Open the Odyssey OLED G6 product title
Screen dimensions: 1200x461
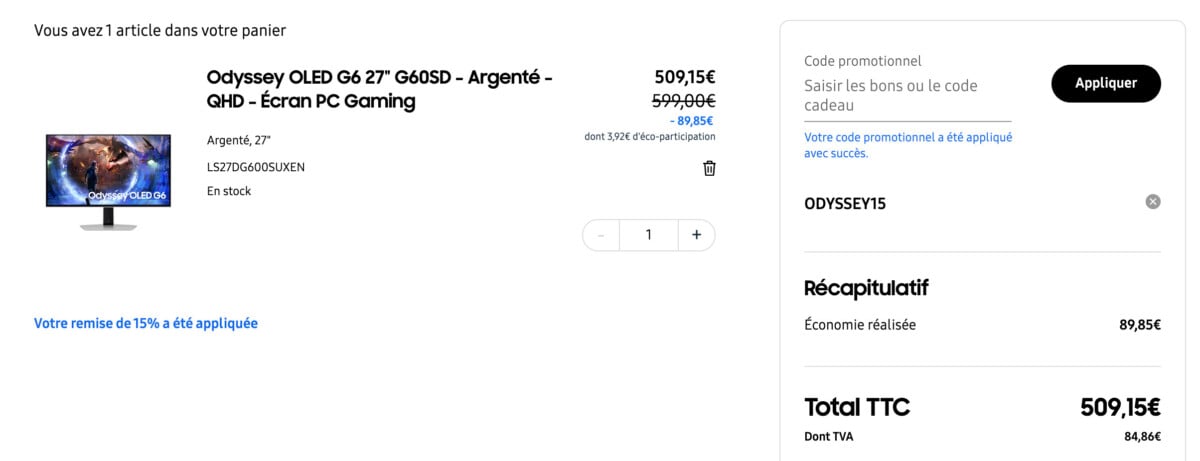point(379,89)
